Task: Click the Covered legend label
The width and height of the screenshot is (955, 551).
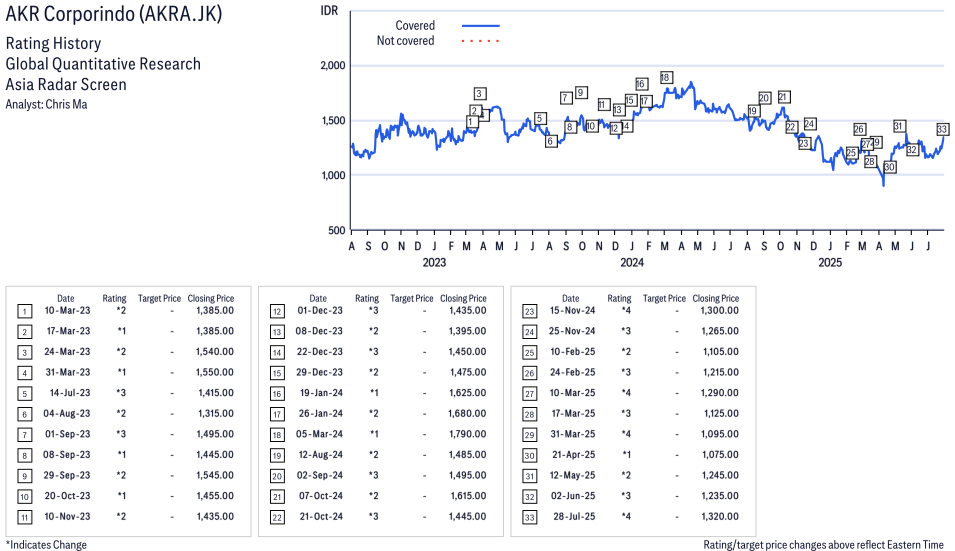Action: coord(415,26)
